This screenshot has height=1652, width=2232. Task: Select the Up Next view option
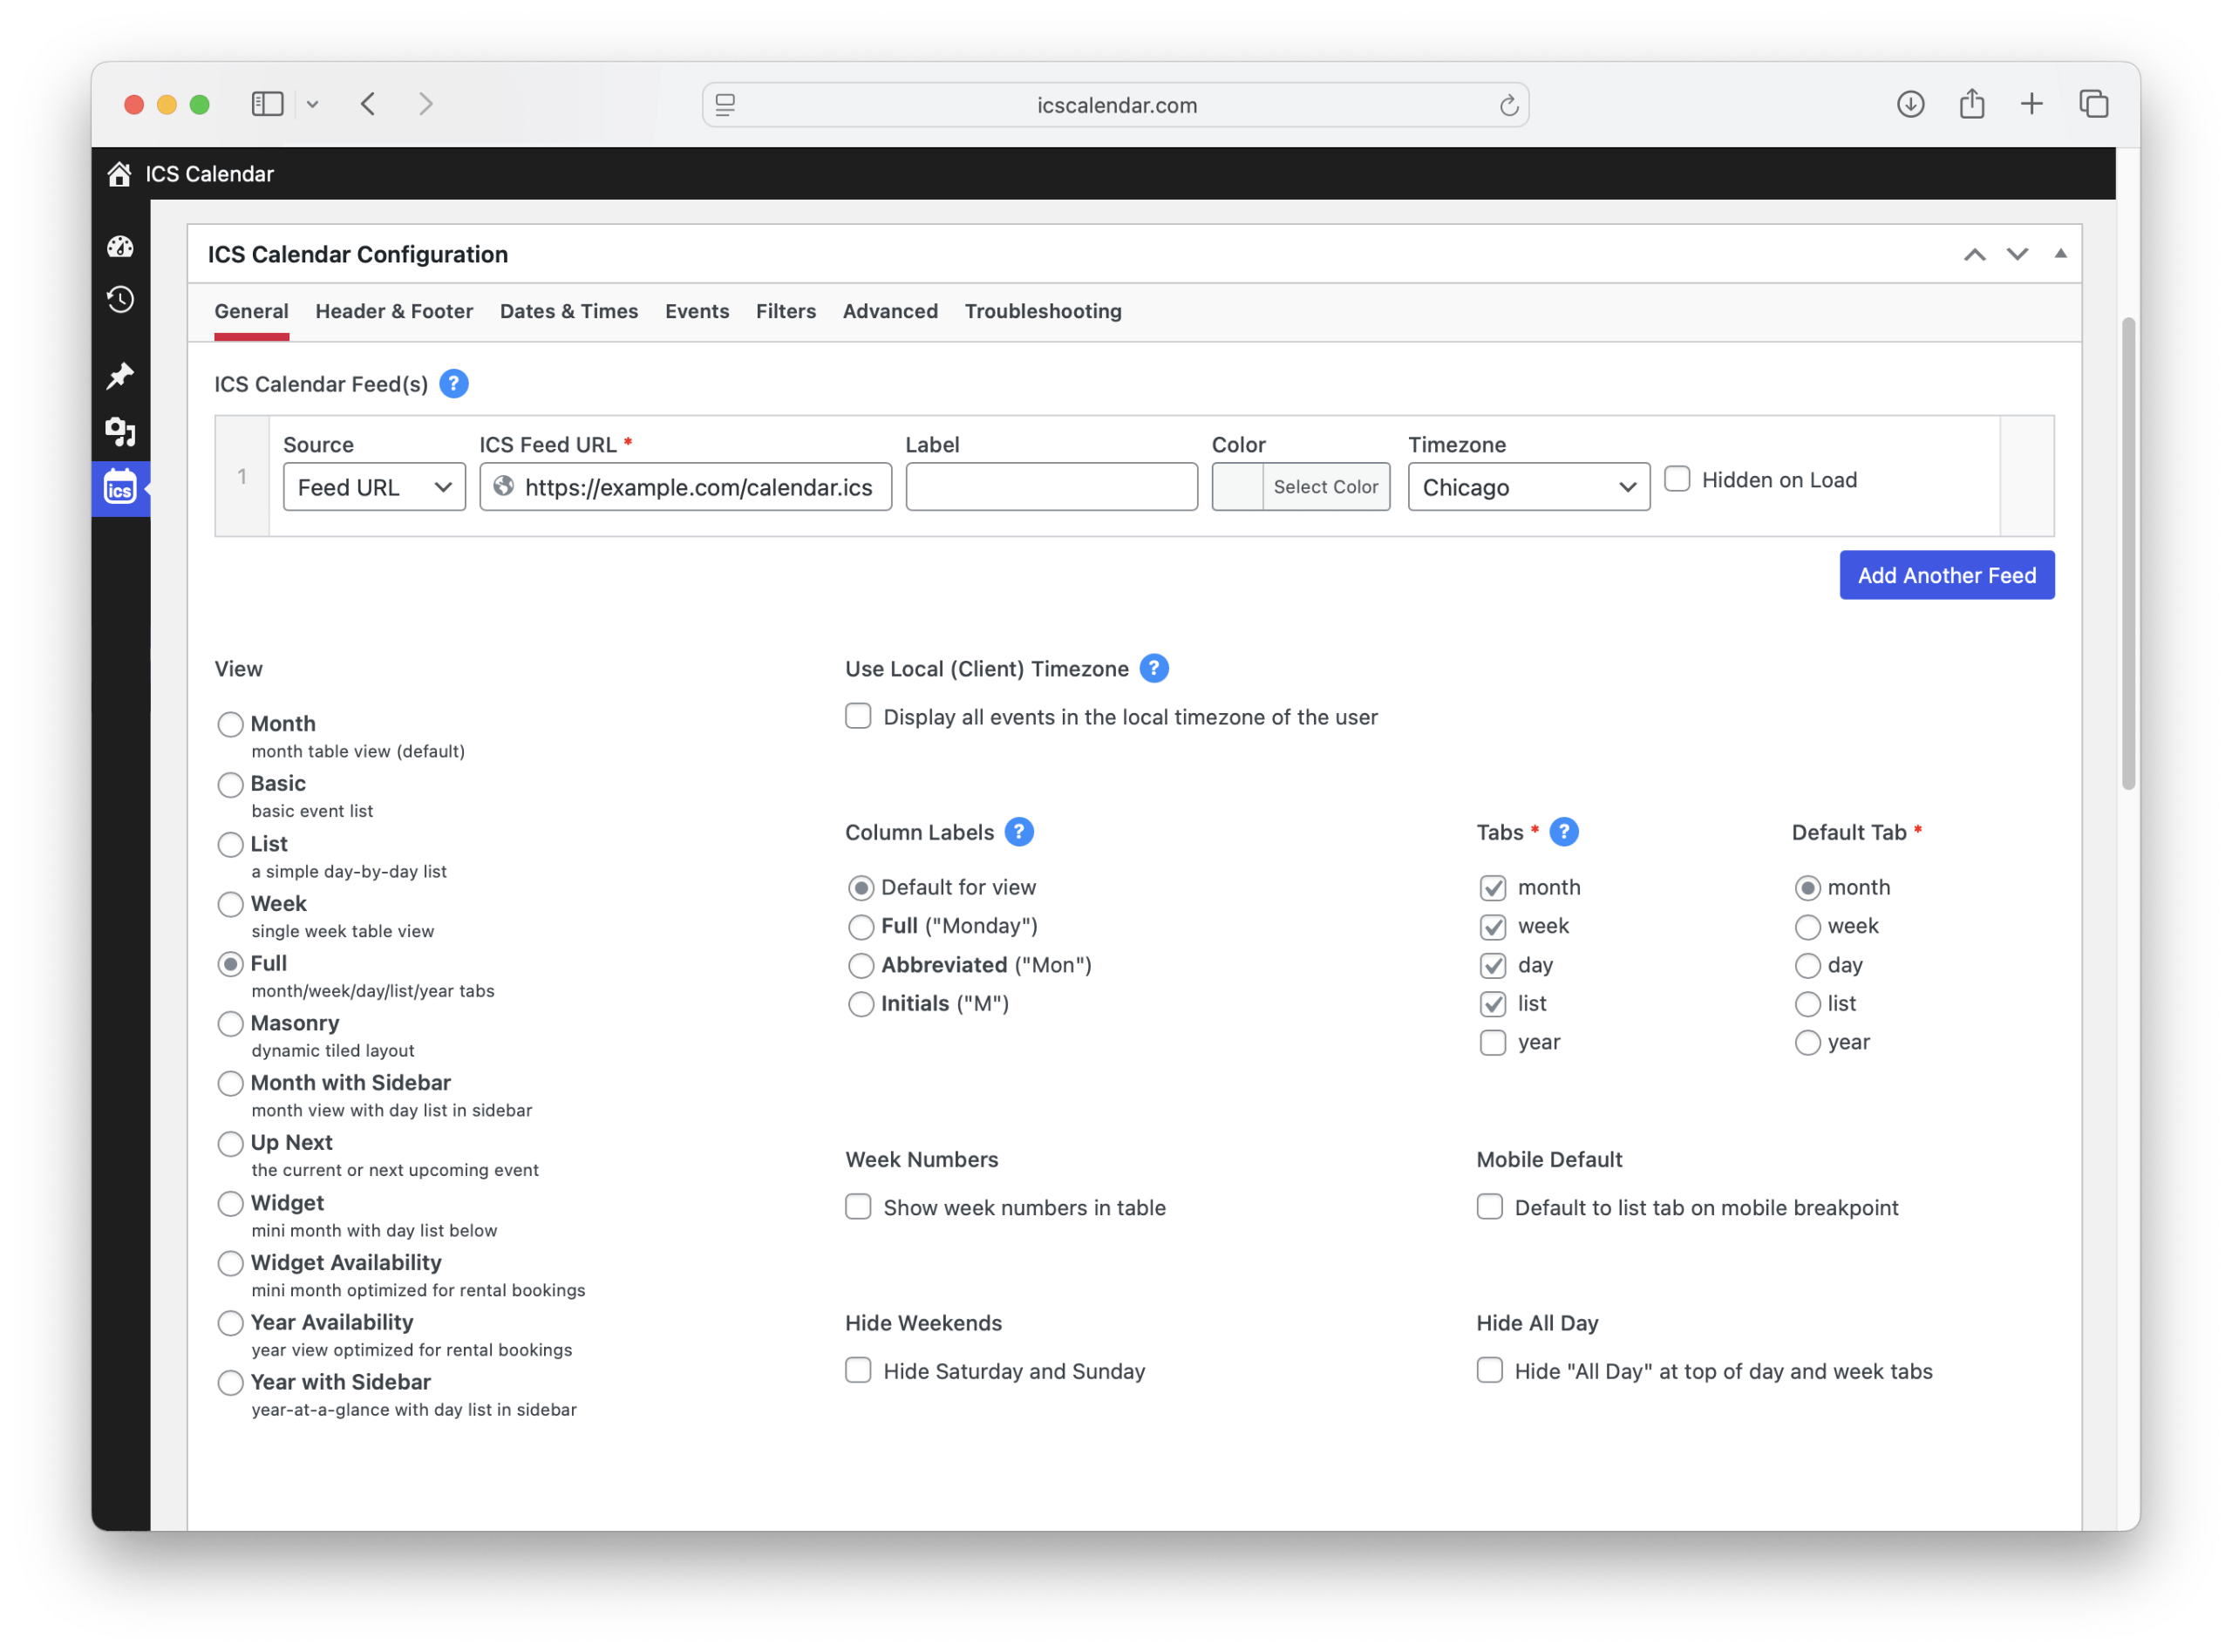[230, 1143]
